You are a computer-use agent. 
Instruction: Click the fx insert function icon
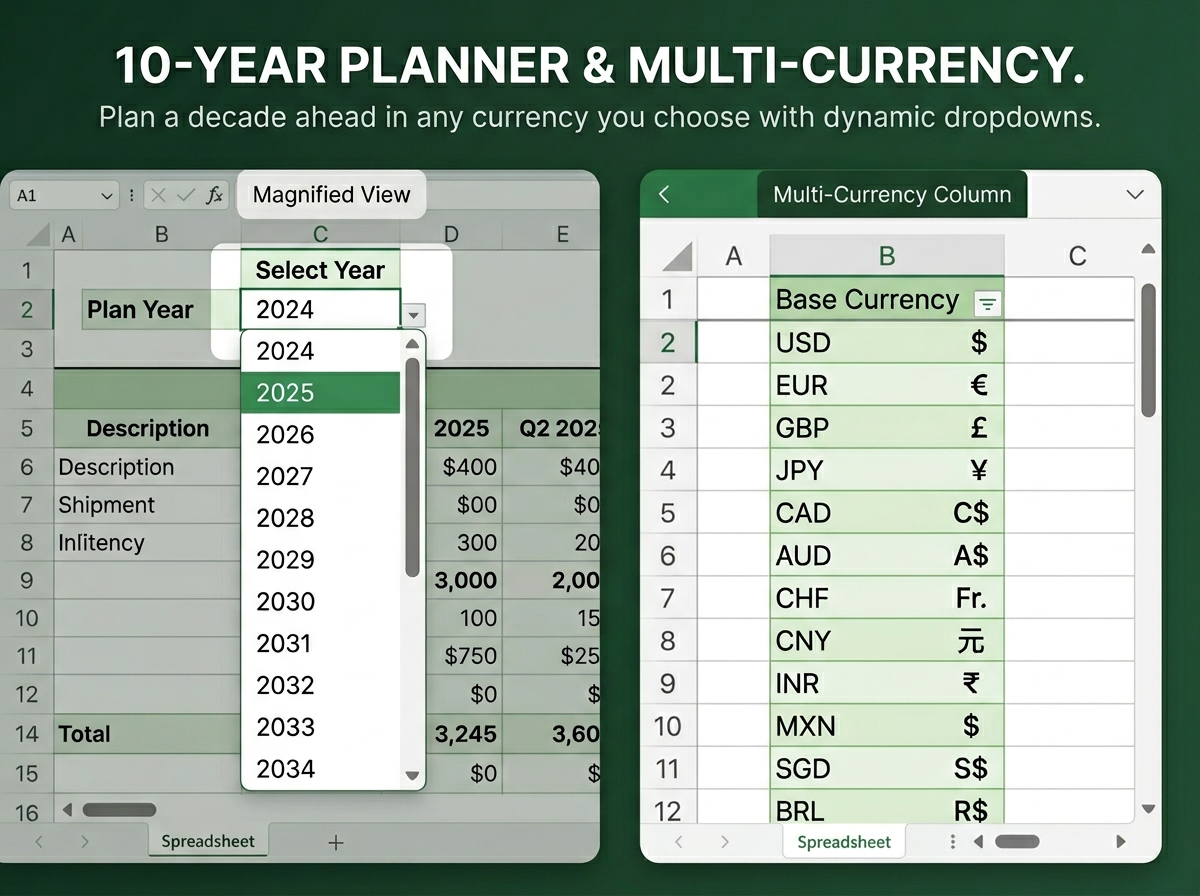click(x=214, y=196)
